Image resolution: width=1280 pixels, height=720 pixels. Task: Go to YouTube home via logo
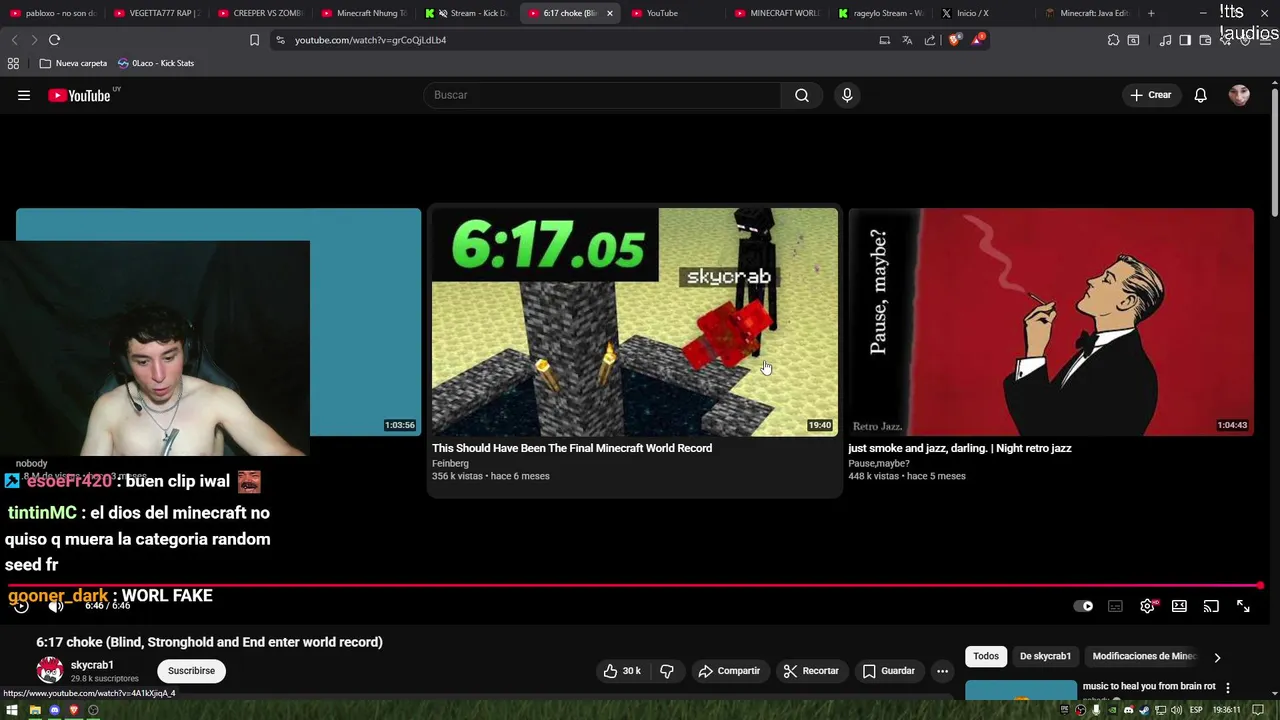79,95
